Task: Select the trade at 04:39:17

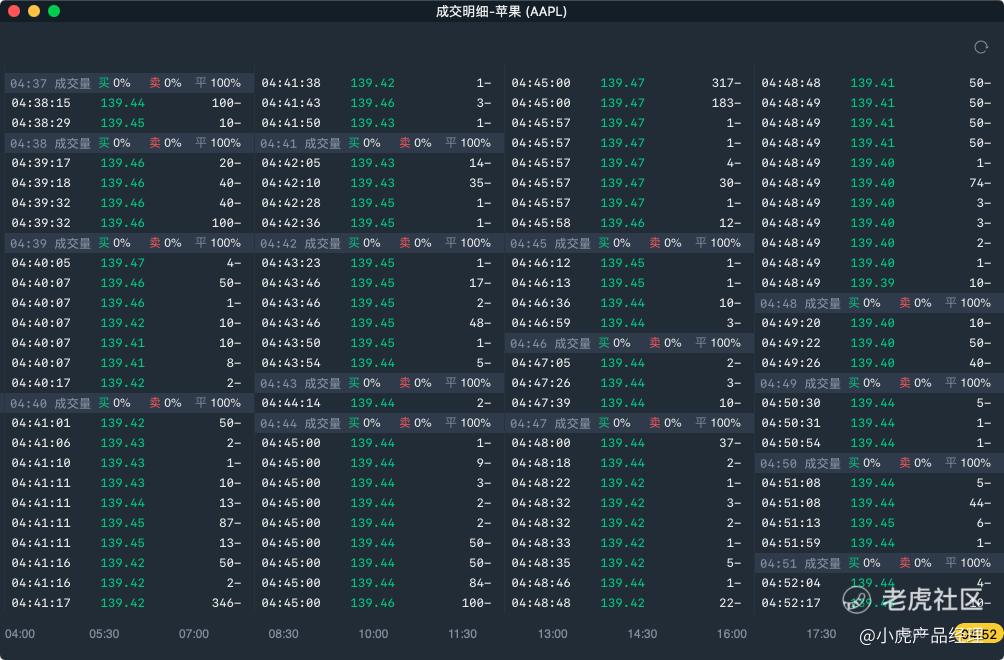Action: [129, 163]
